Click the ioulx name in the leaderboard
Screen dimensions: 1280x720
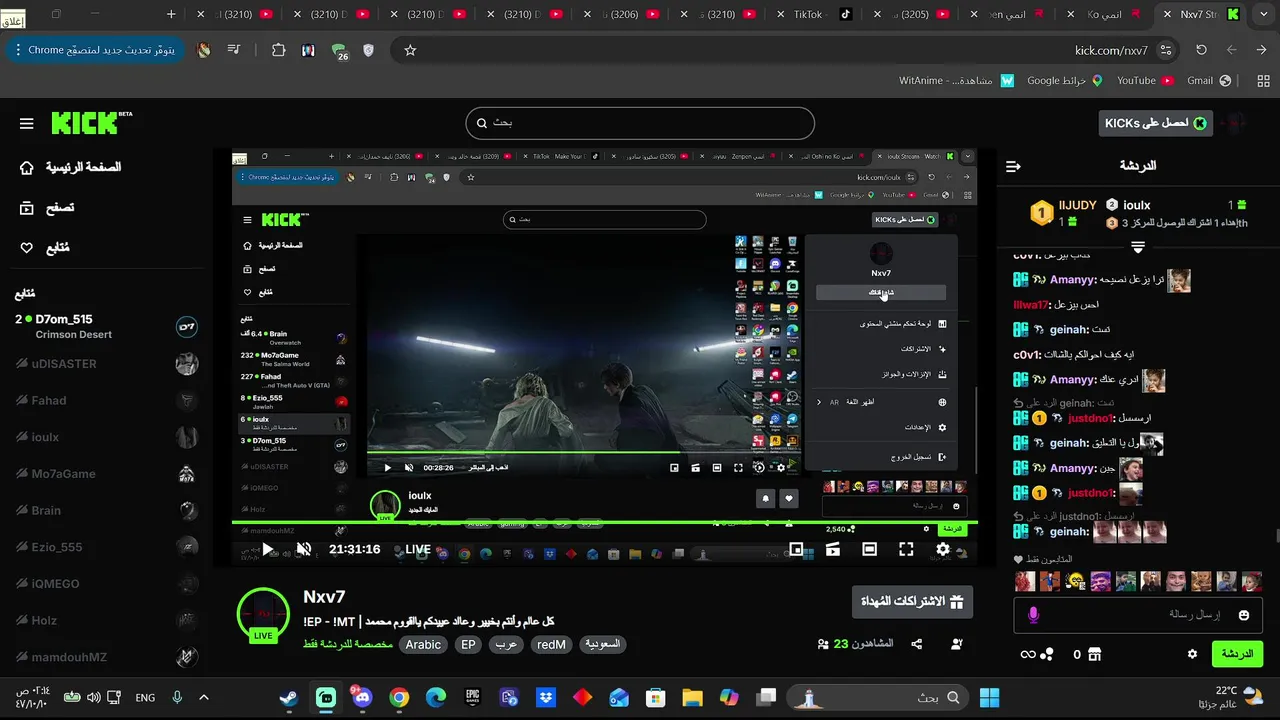click(1136, 205)
